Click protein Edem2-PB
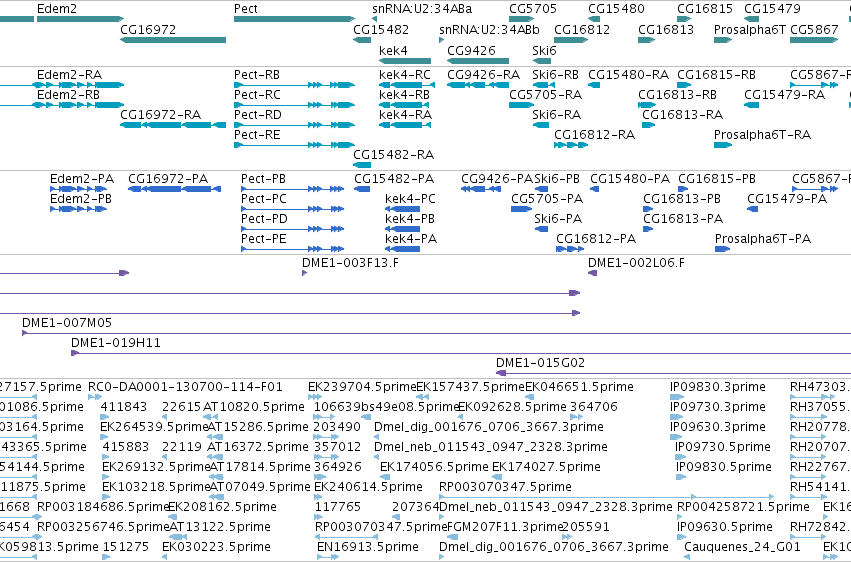 coord(78,209)
